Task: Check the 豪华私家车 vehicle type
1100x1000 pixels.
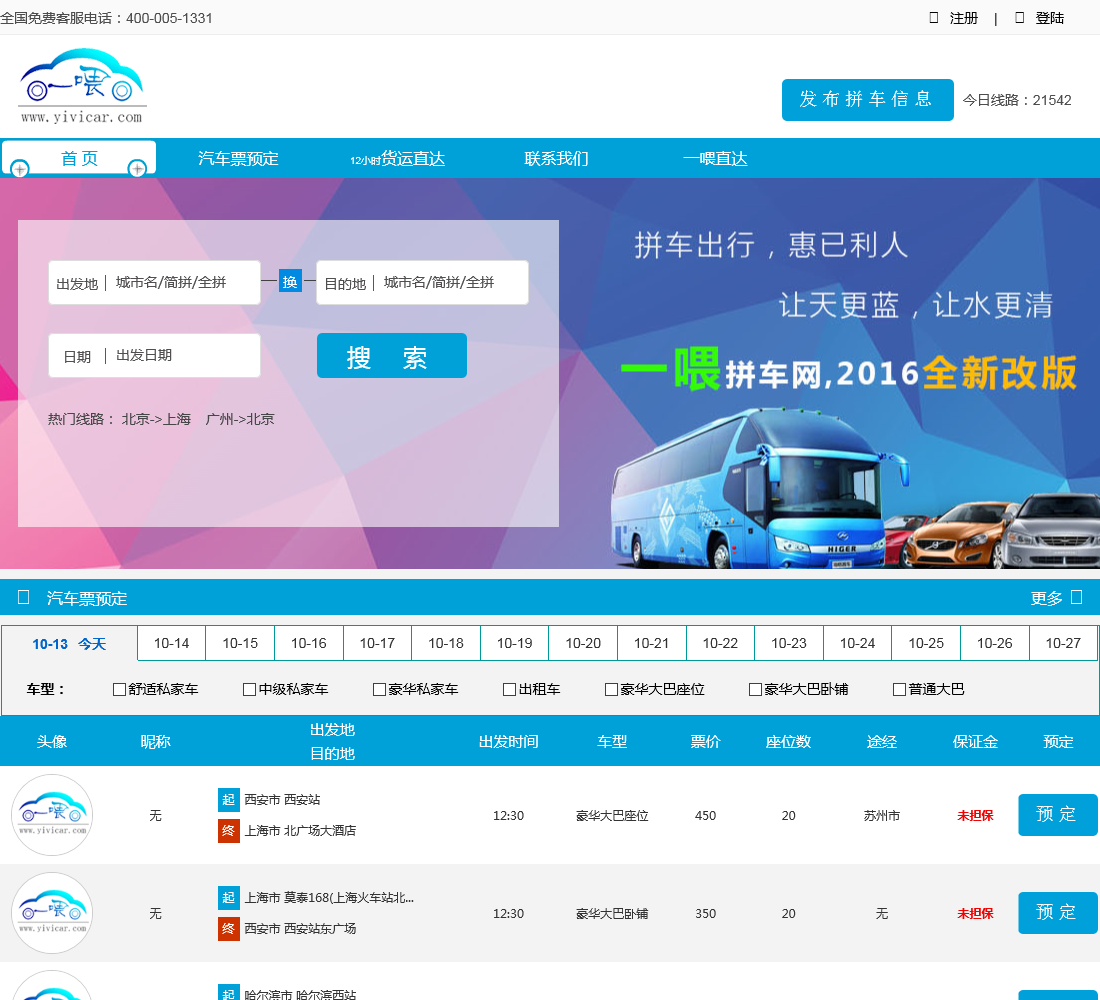Action: [x=380, y=690]
